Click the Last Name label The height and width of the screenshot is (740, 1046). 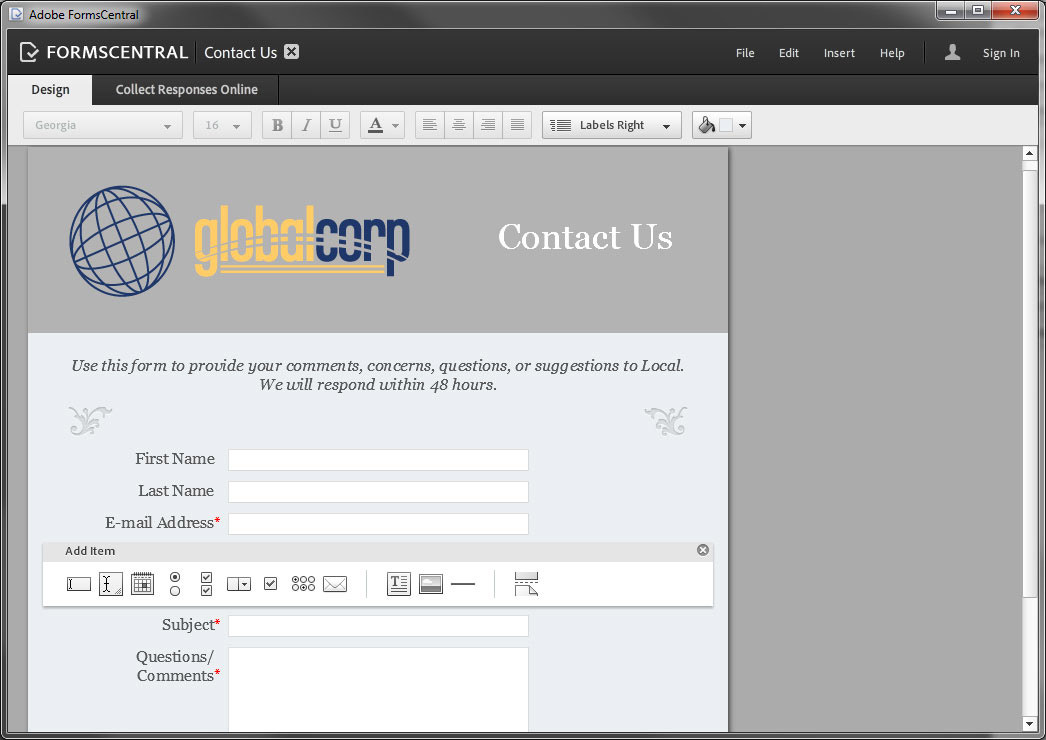click(176, 490)
